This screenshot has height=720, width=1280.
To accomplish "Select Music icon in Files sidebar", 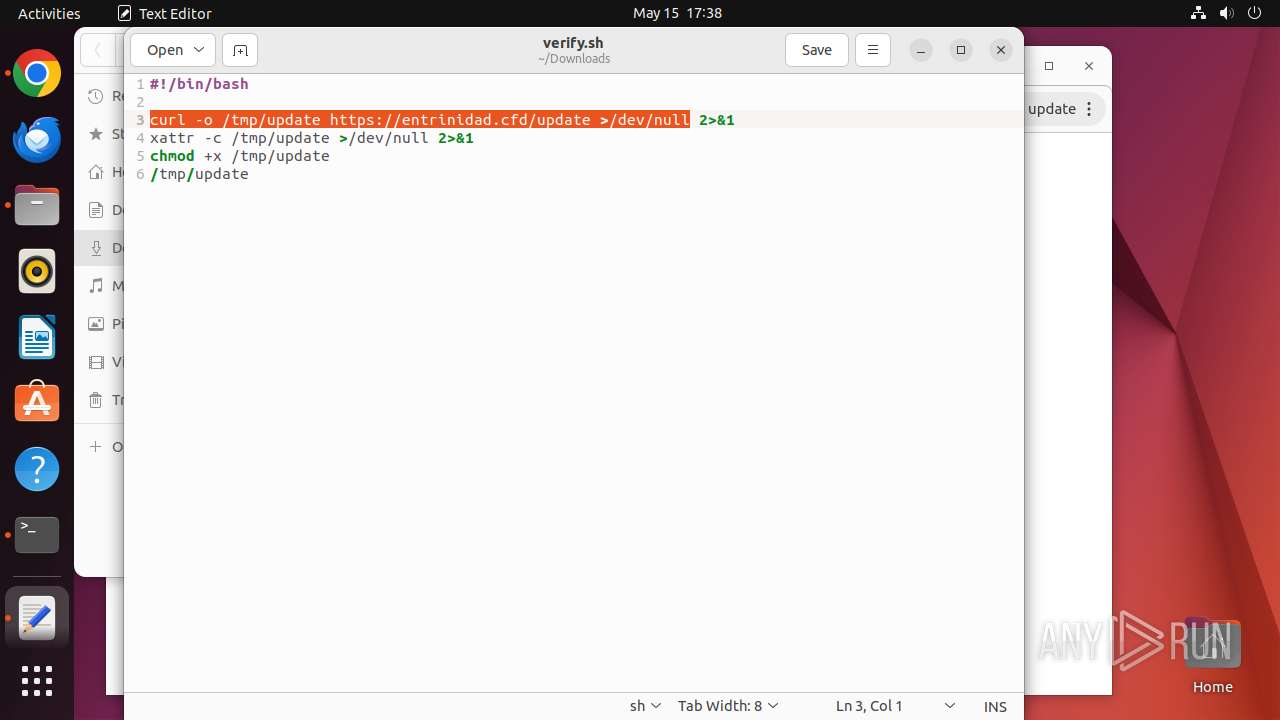I will [96, 286].
